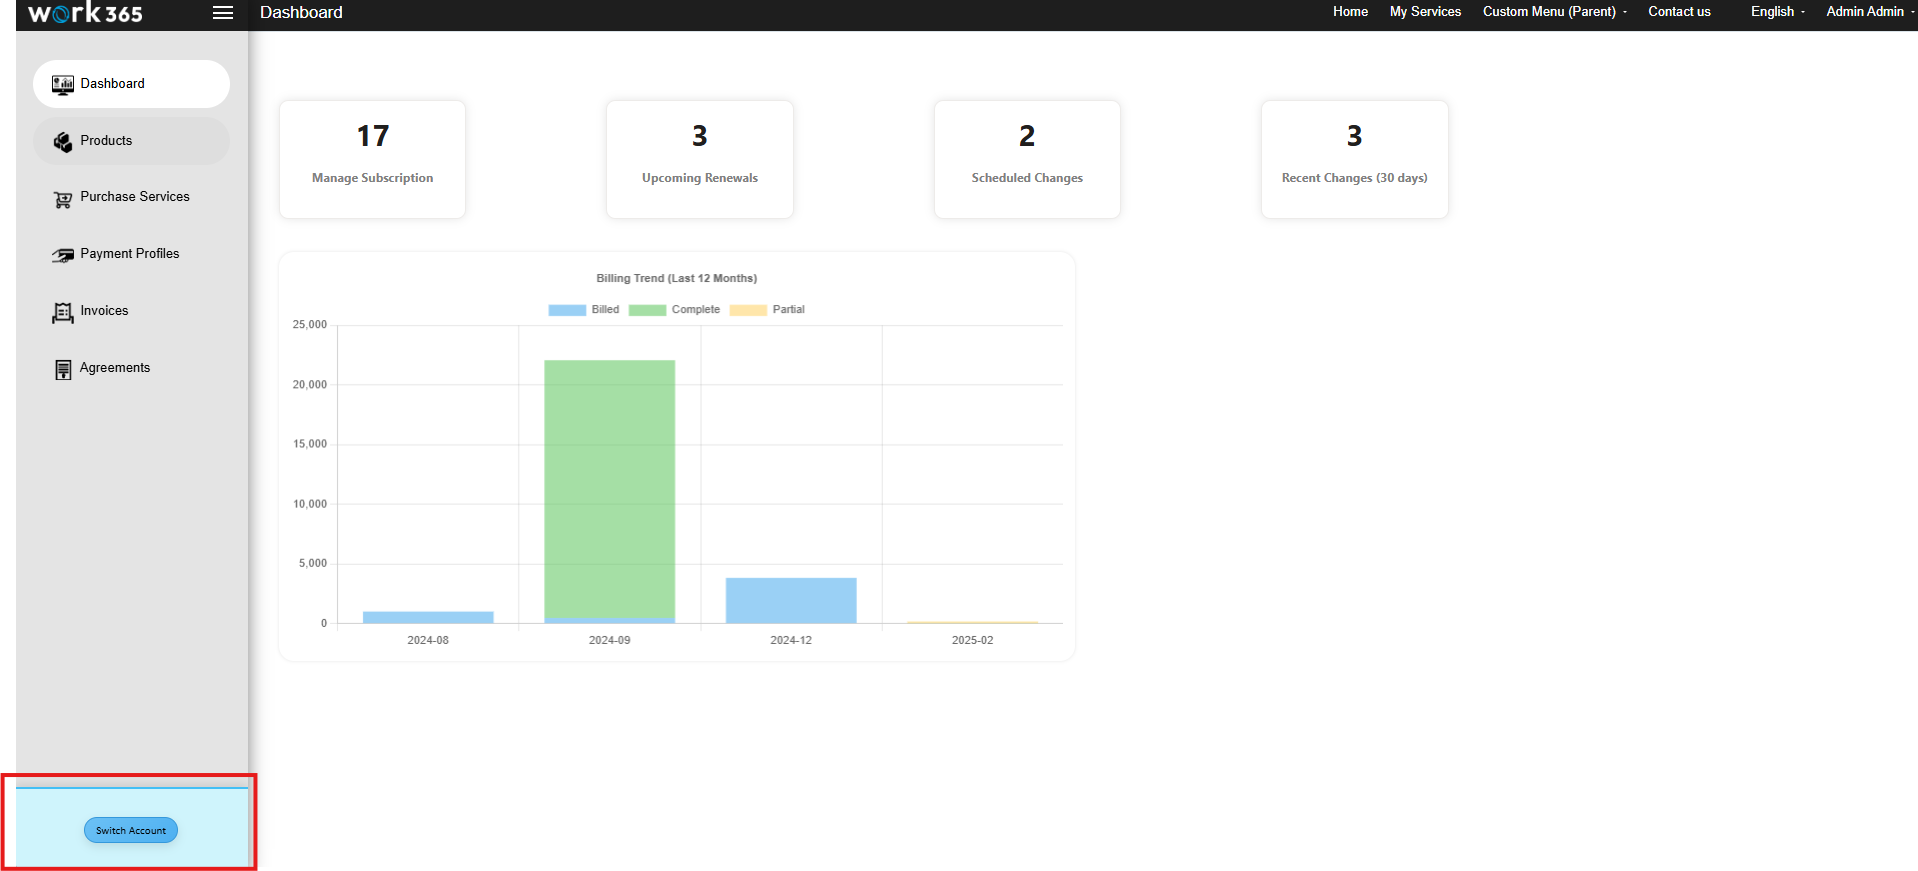Open the English language dropdown
This screenshot has height=871, width=1918.
1778,12
